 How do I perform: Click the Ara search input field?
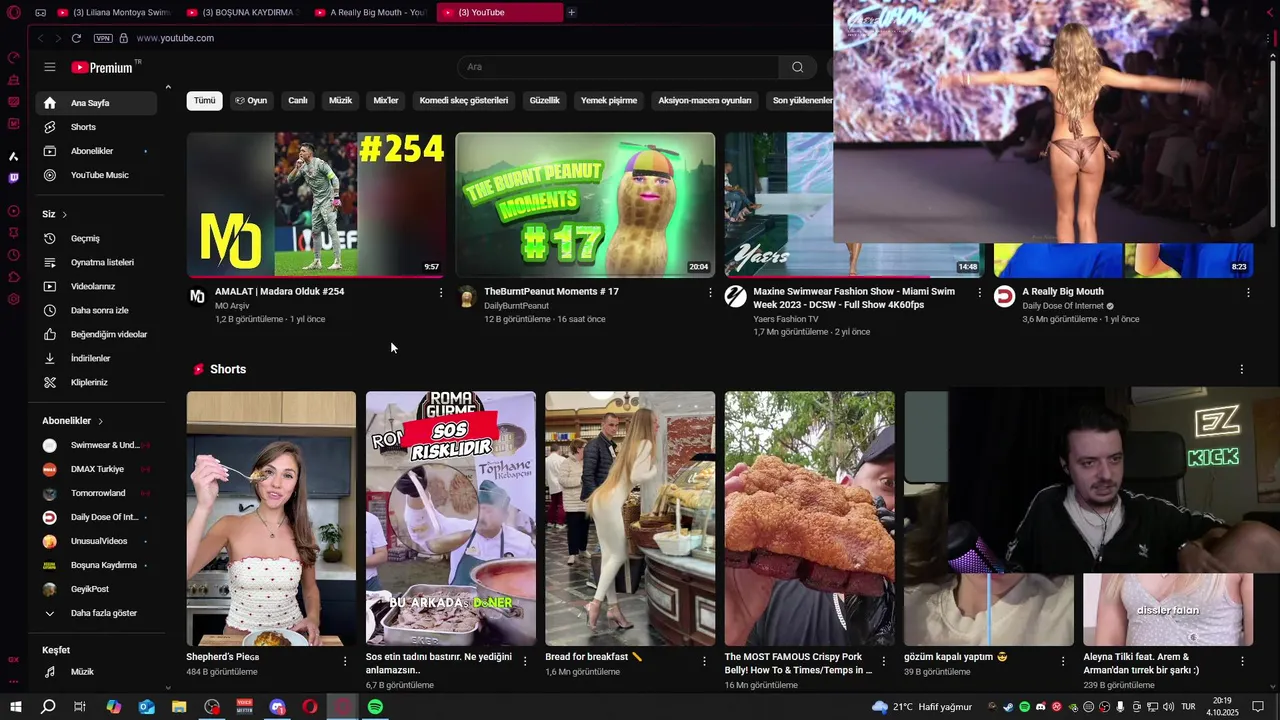[x=618, y=67]
